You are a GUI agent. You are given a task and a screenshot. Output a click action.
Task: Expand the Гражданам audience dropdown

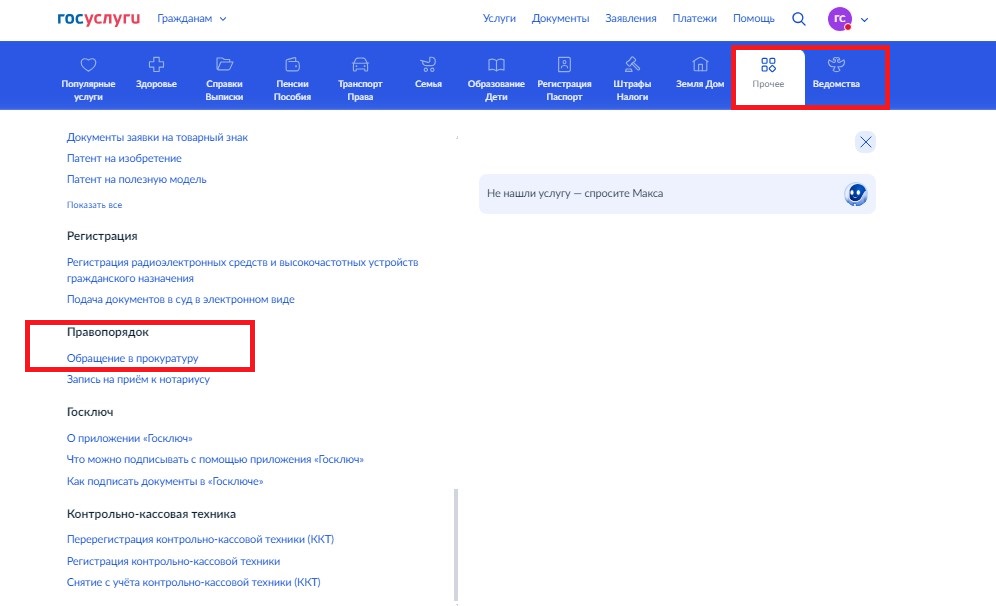(x=192, y=18)
